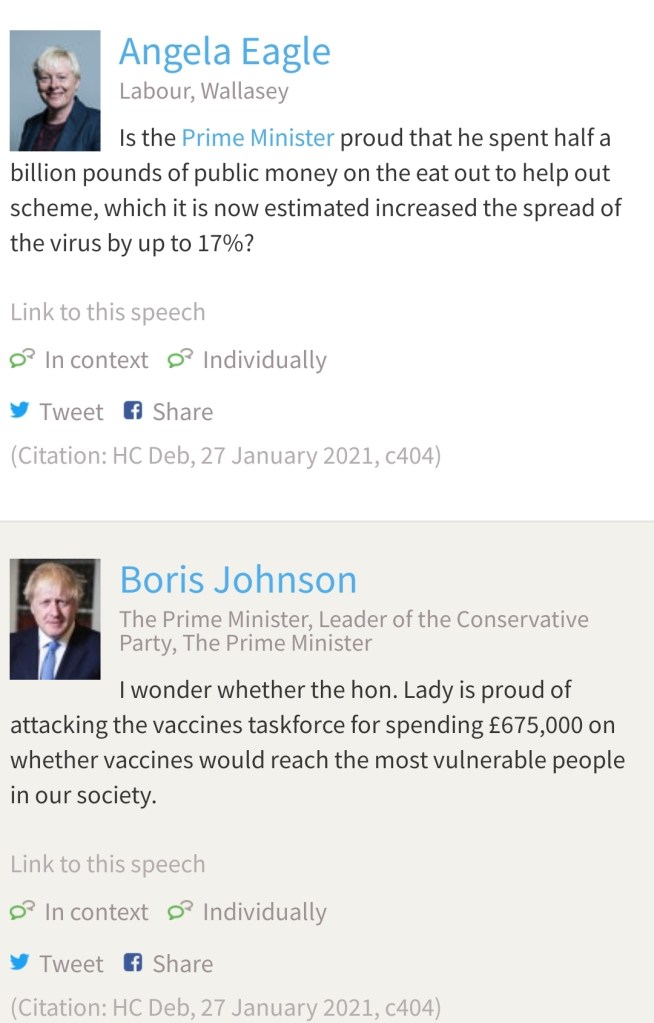The width and height of the screenshot is (654, 1023).
Task: Click the Facebook icon under Angela Eagle's speech
Action: [x=133, y=411]
